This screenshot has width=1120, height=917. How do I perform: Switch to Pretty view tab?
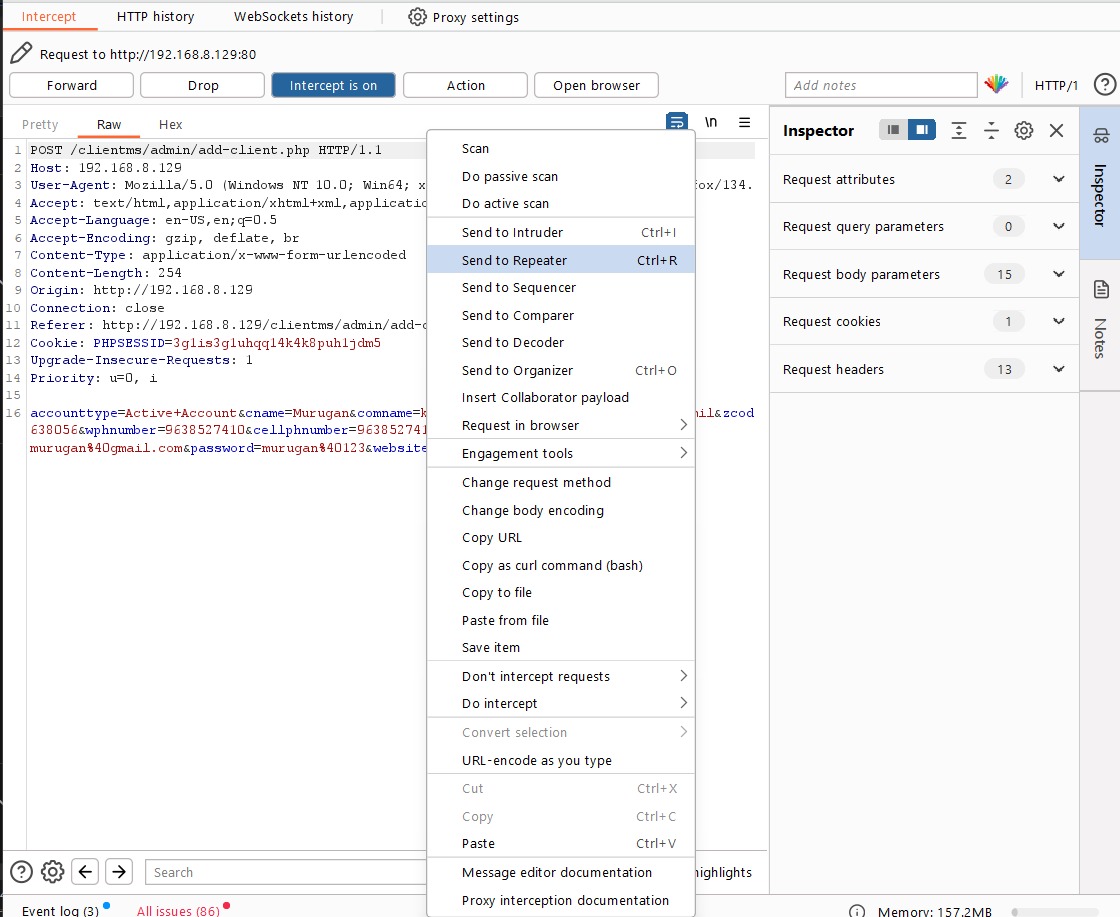click(x=40, y=124)
